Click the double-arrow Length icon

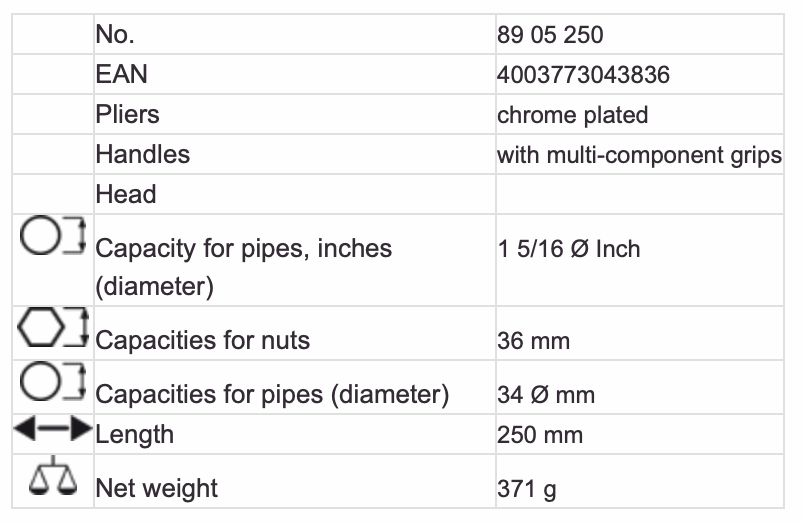(52, 432)
